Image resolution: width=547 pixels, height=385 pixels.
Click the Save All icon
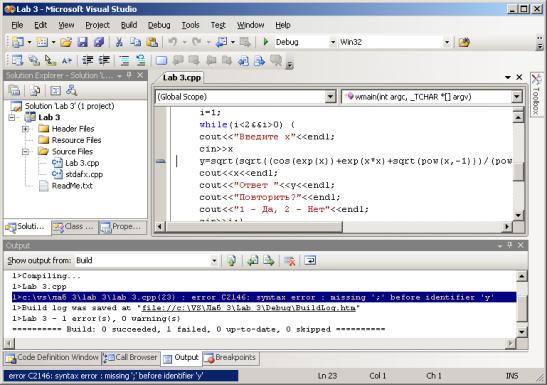pos(99,42)
